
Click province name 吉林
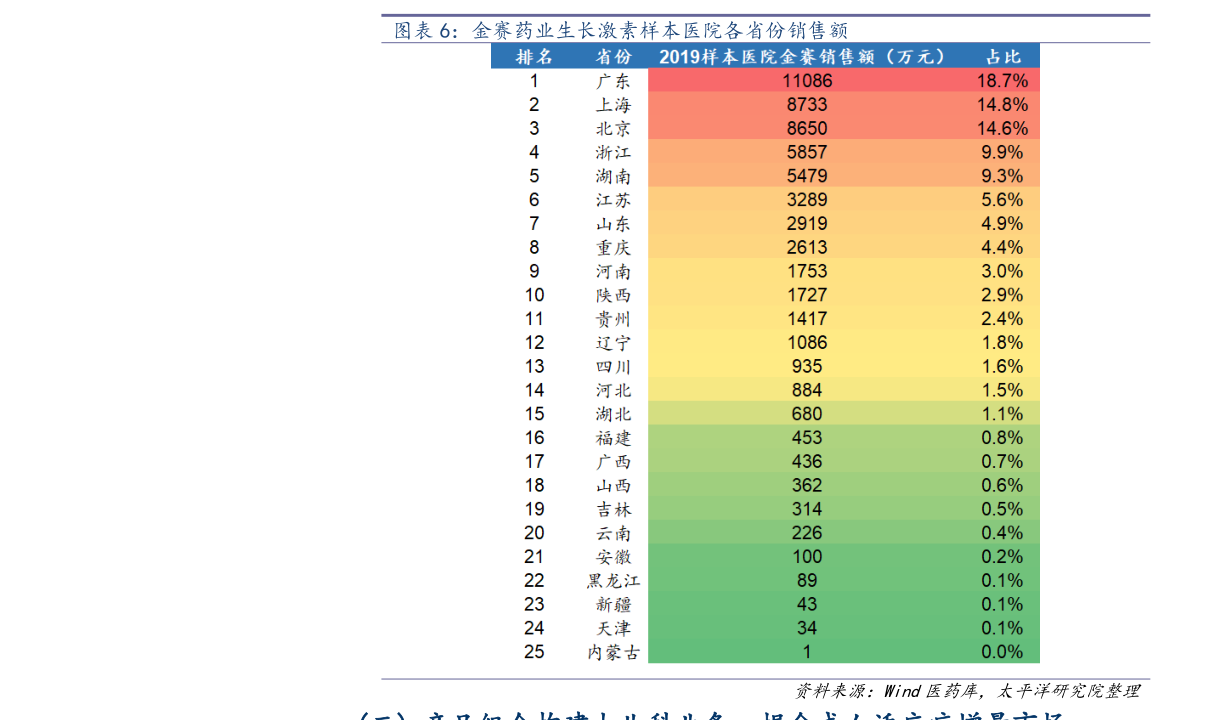pos(613,509)
